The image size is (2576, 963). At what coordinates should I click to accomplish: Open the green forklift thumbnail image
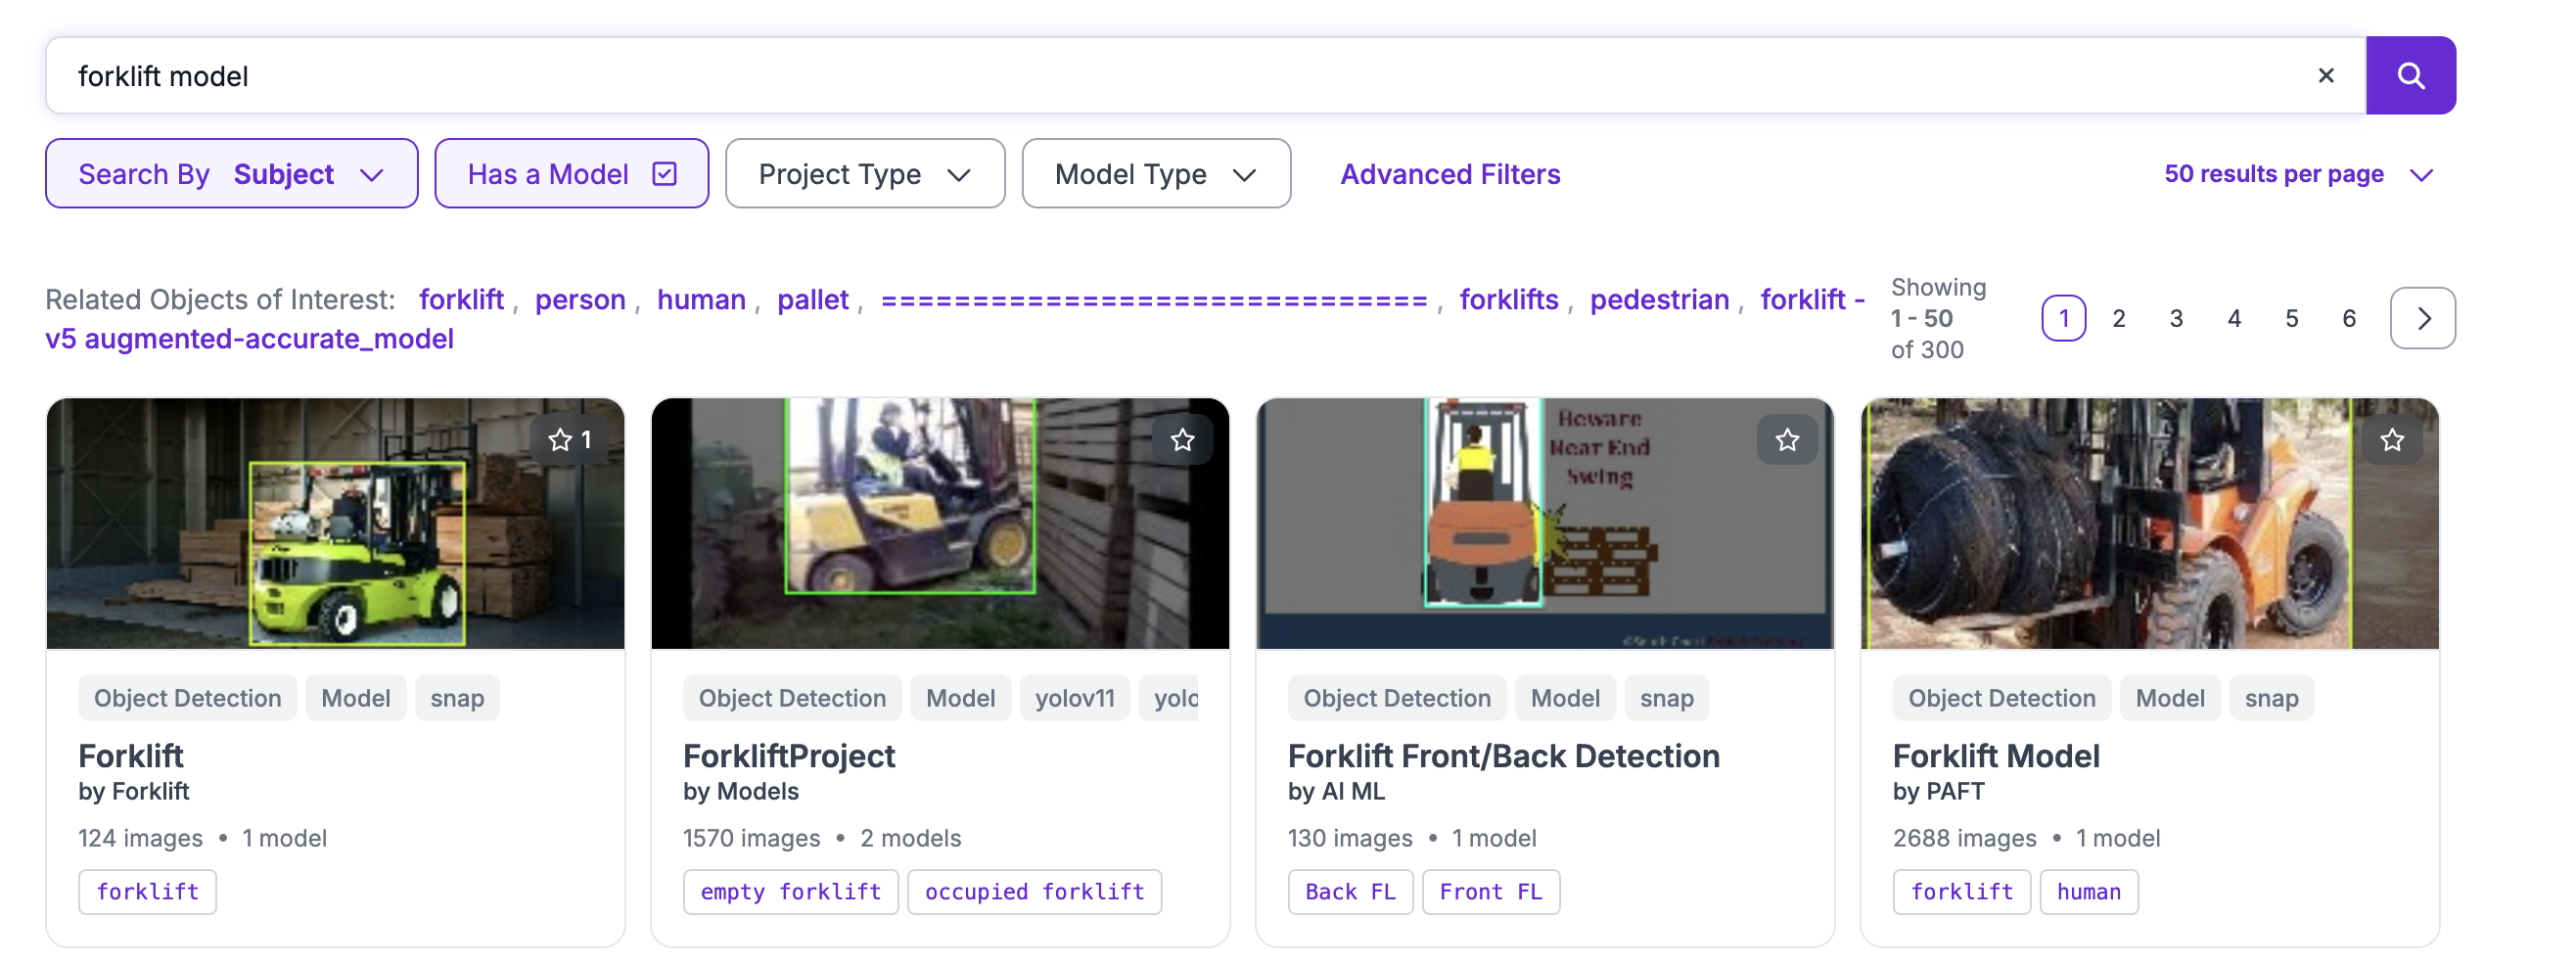pyautogui.click(x=335, y=524)
